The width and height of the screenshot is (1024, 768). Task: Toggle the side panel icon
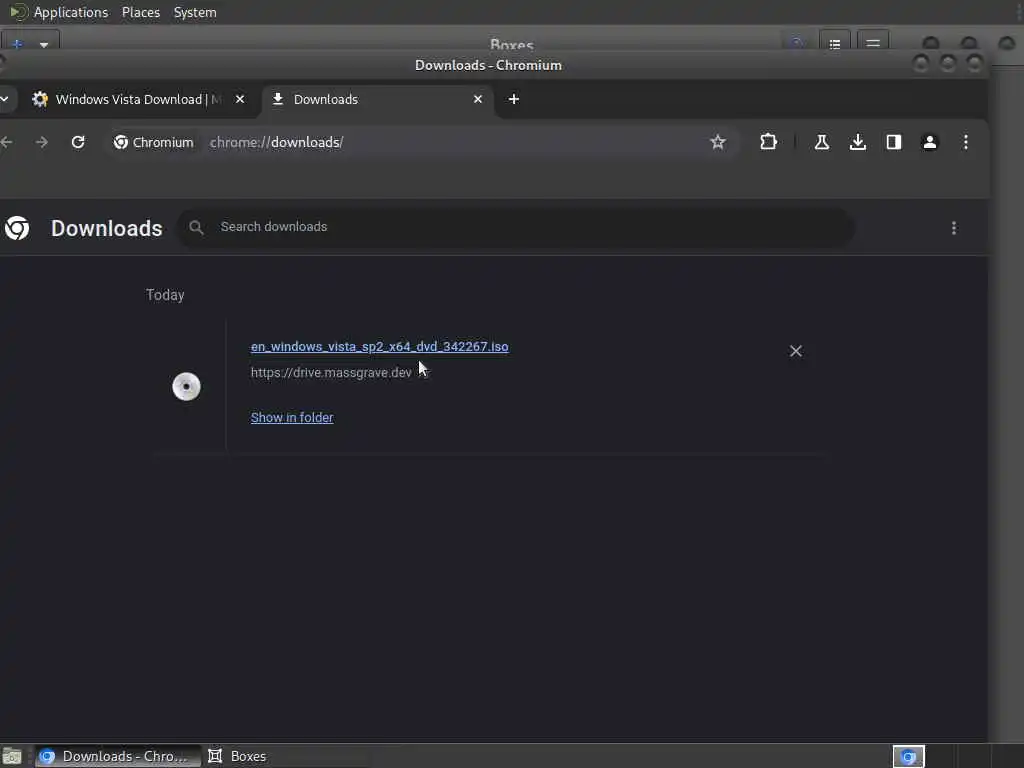[x=894, y=142]
